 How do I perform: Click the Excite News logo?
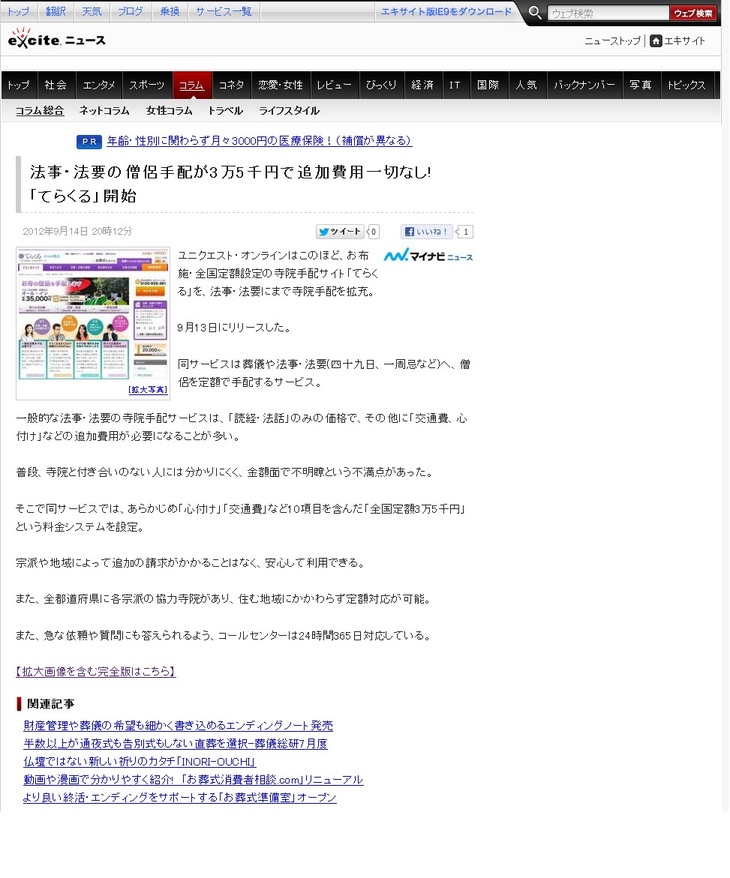[57, 41]
